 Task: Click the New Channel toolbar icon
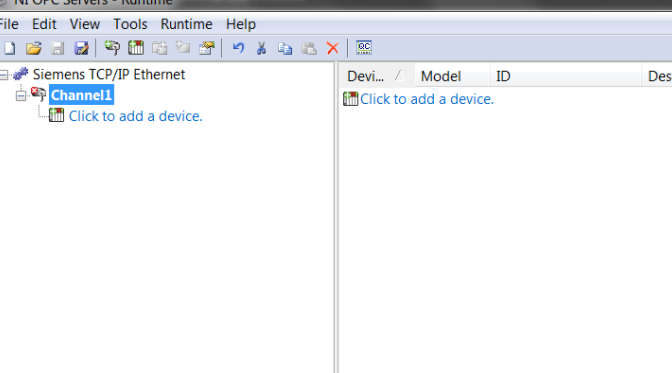tap(112, 48)
